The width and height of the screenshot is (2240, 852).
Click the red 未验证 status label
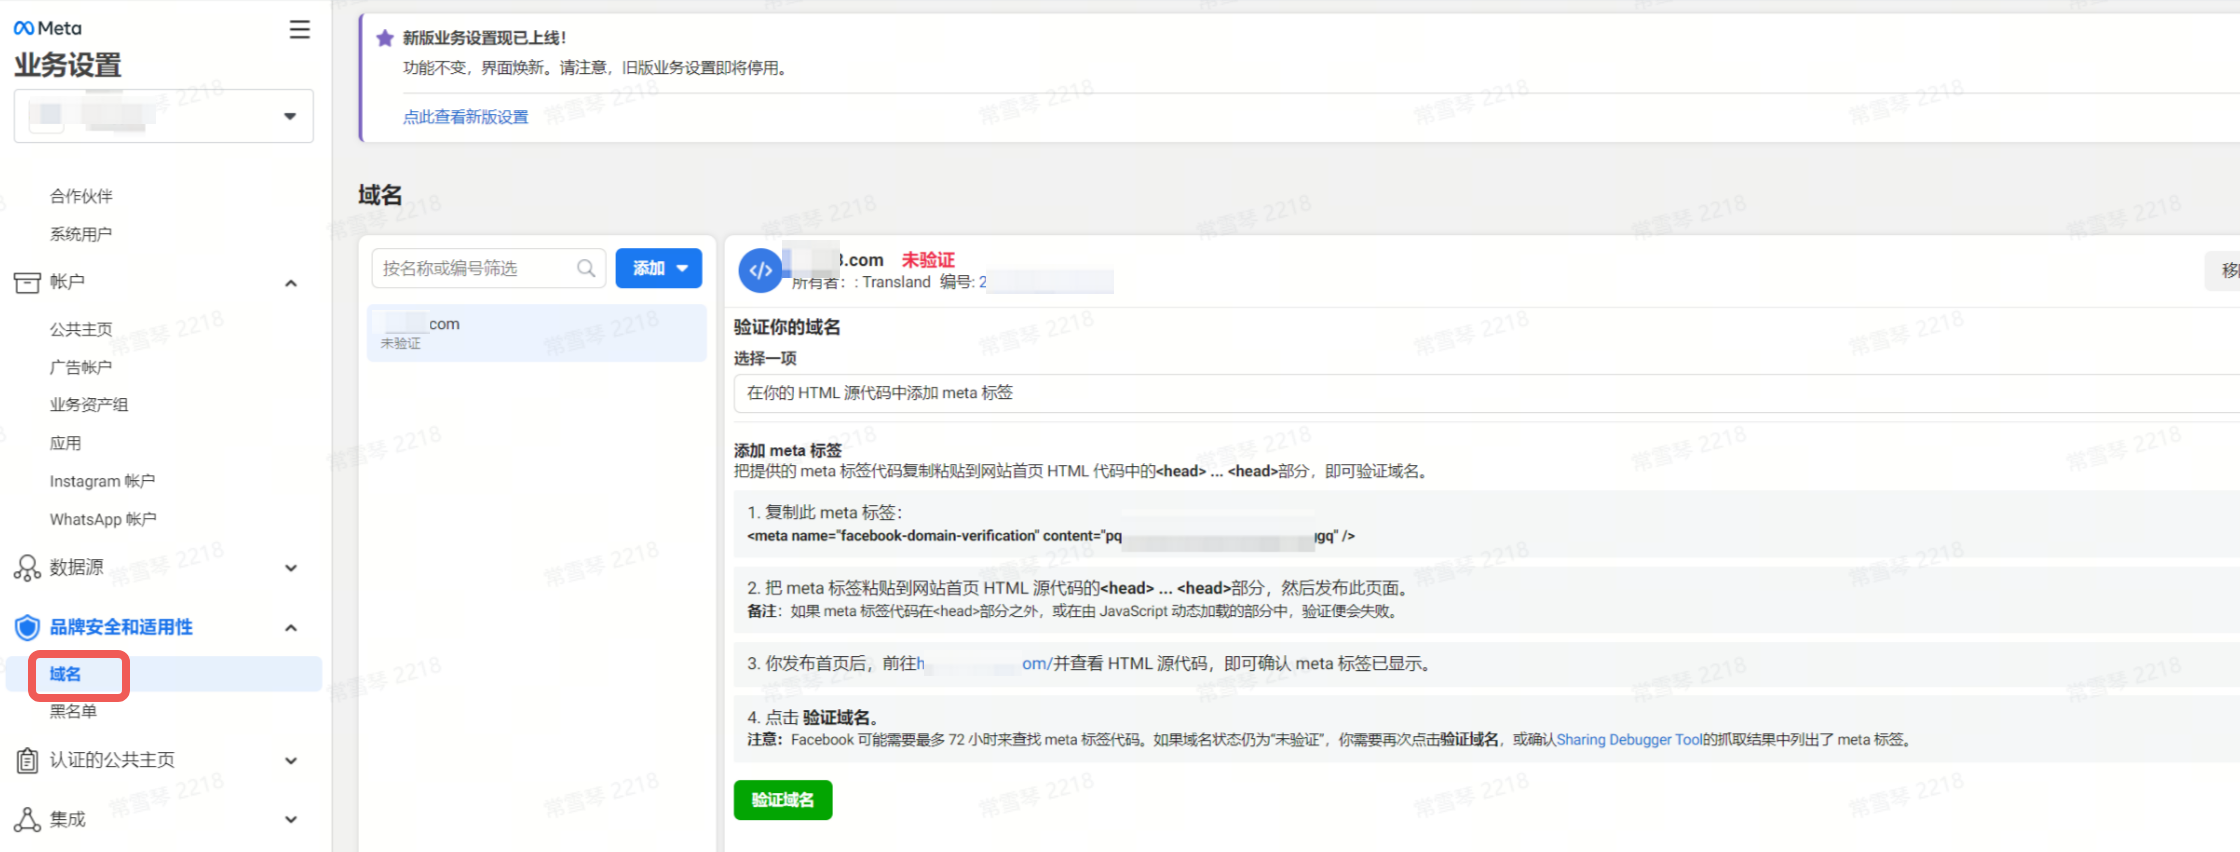[928, 260]
